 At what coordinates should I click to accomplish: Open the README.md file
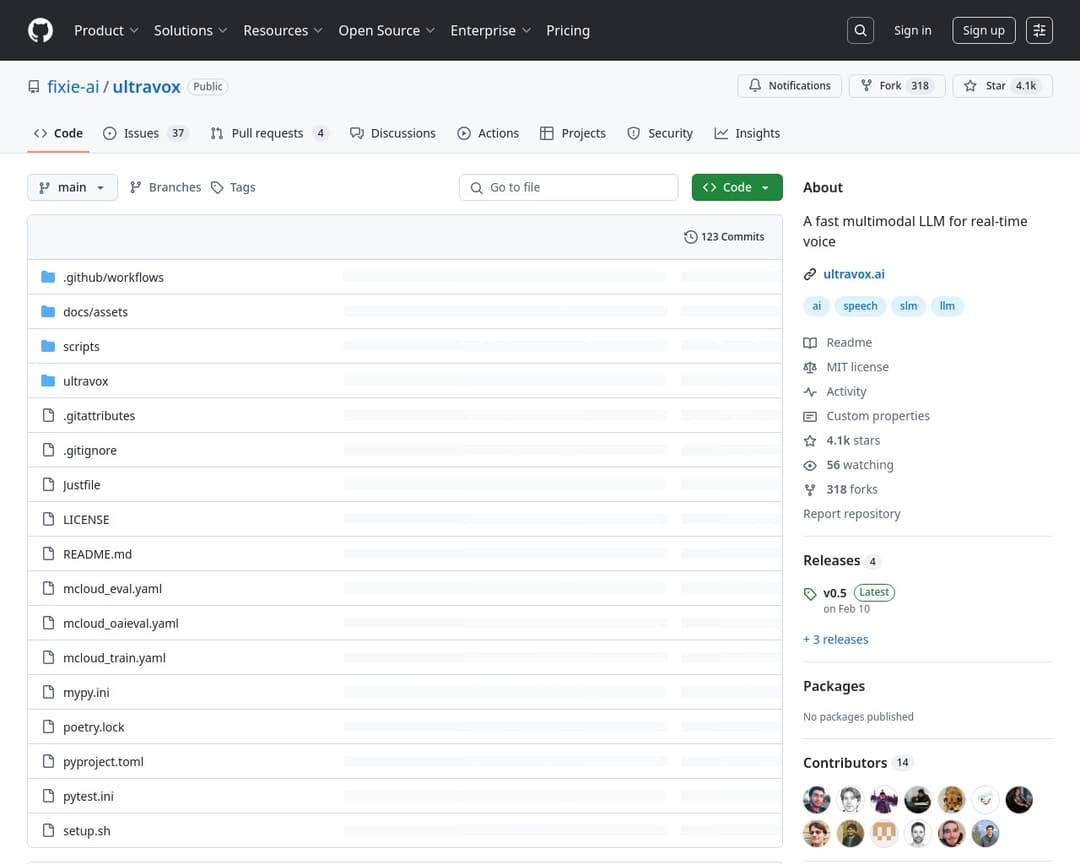coord(97,554)
